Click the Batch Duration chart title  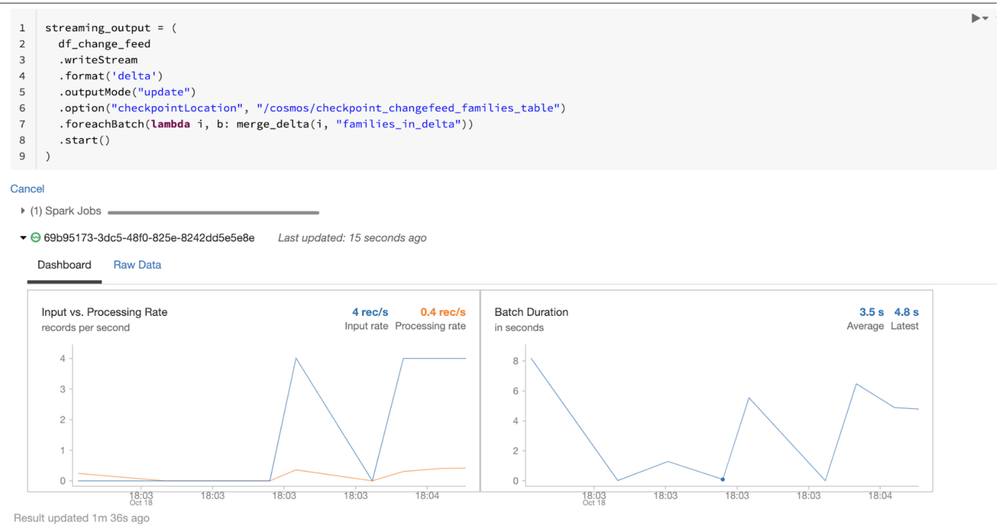coord(531,312)
